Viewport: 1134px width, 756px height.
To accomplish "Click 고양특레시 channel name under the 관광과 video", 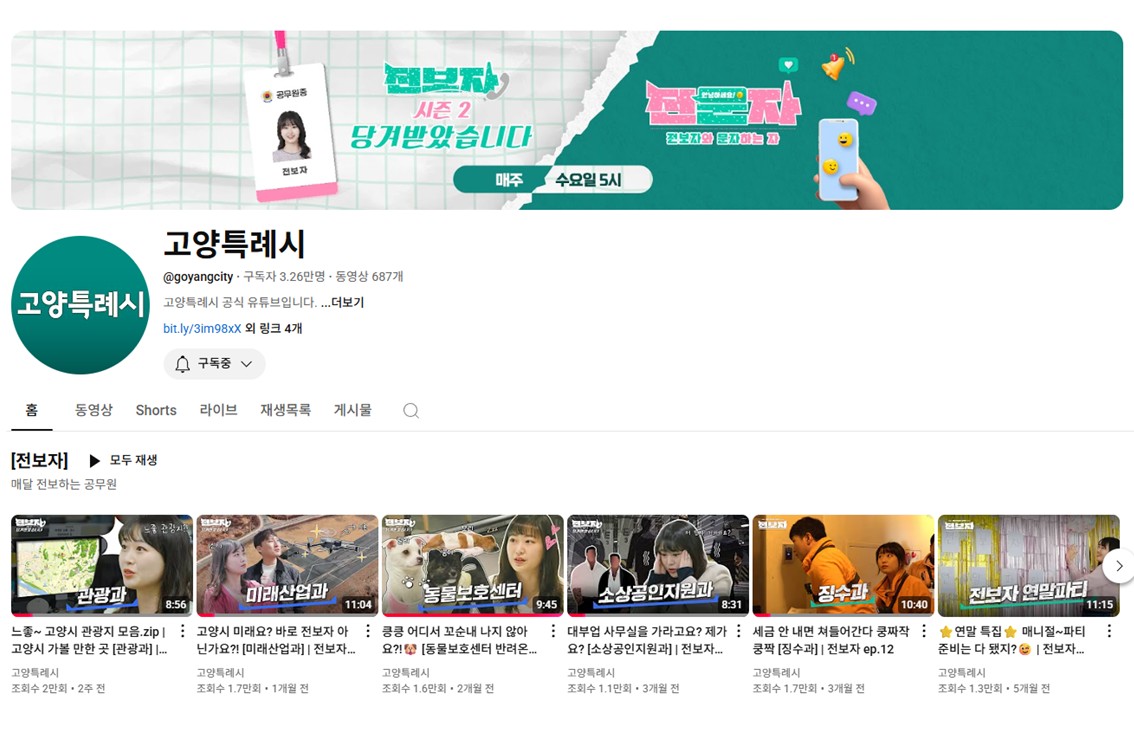I will pos(35,673).
